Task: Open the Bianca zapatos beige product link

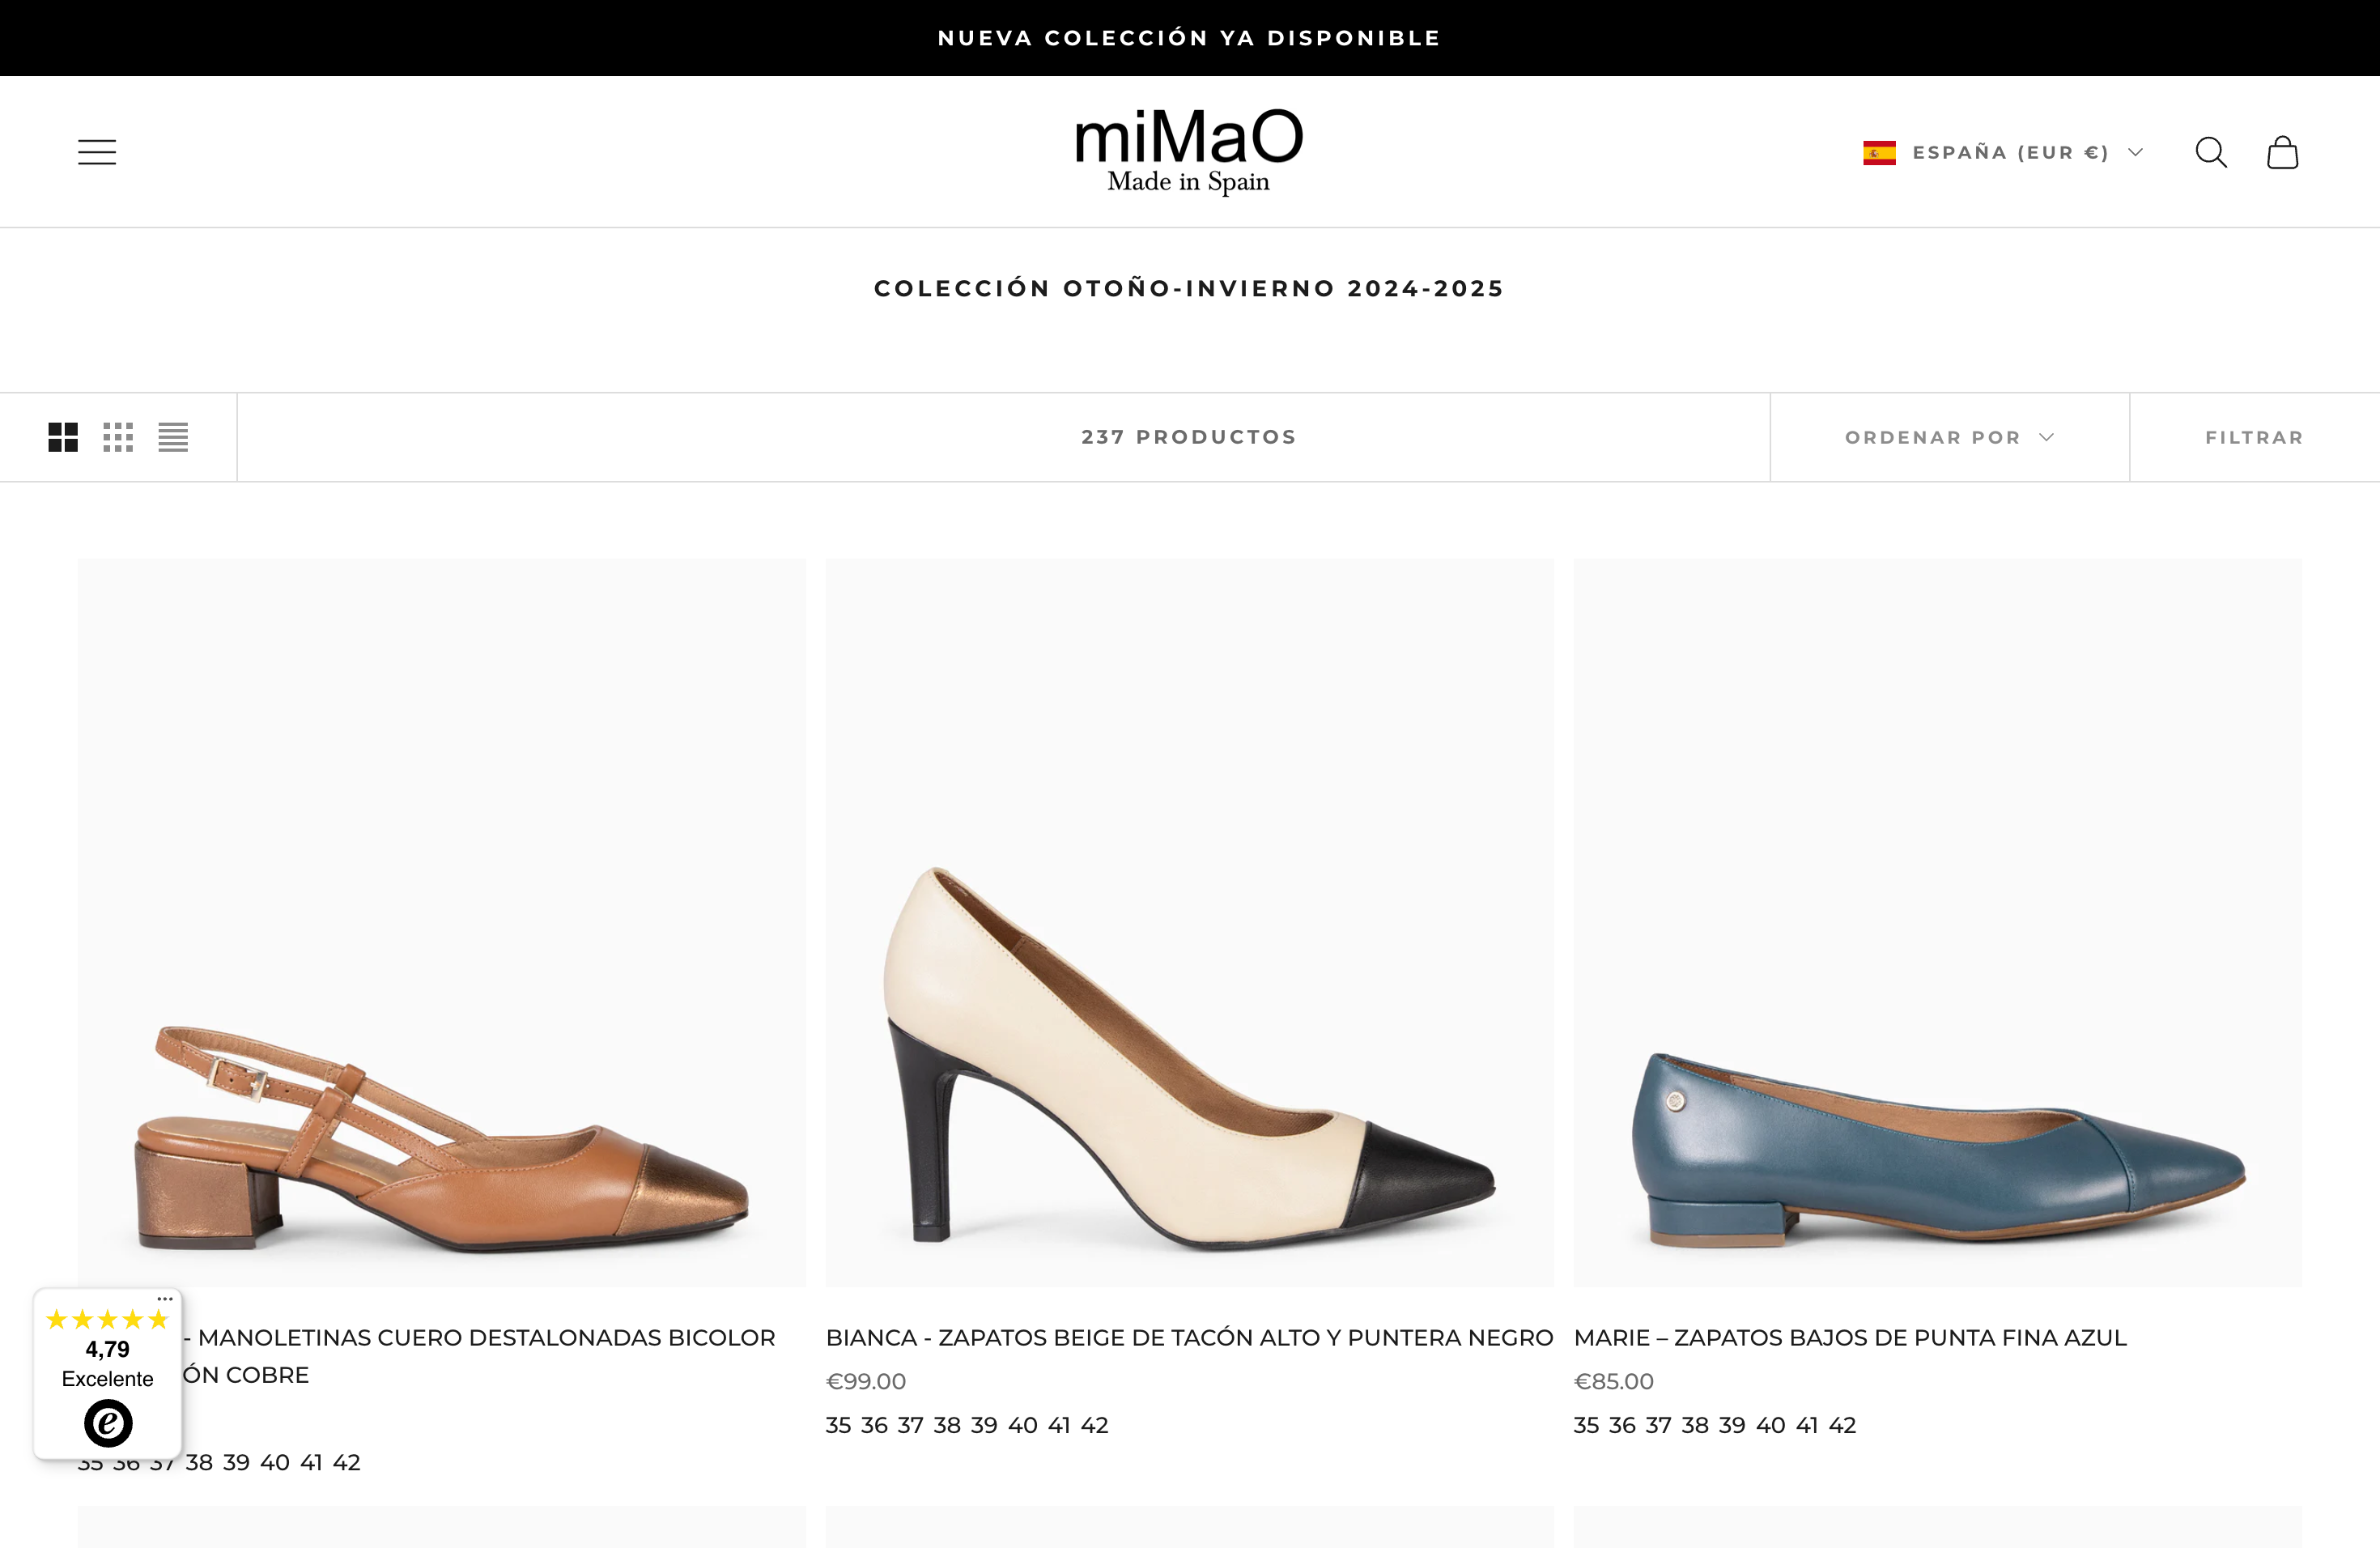Action: [1188, 1337]
